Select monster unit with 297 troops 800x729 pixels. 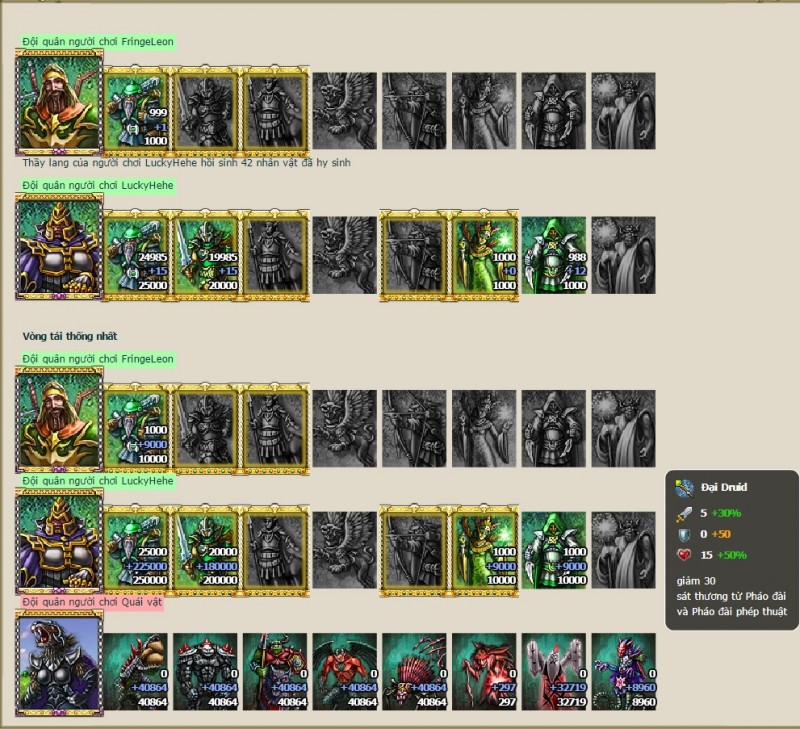pyautogui.click(x=484, y=672)
